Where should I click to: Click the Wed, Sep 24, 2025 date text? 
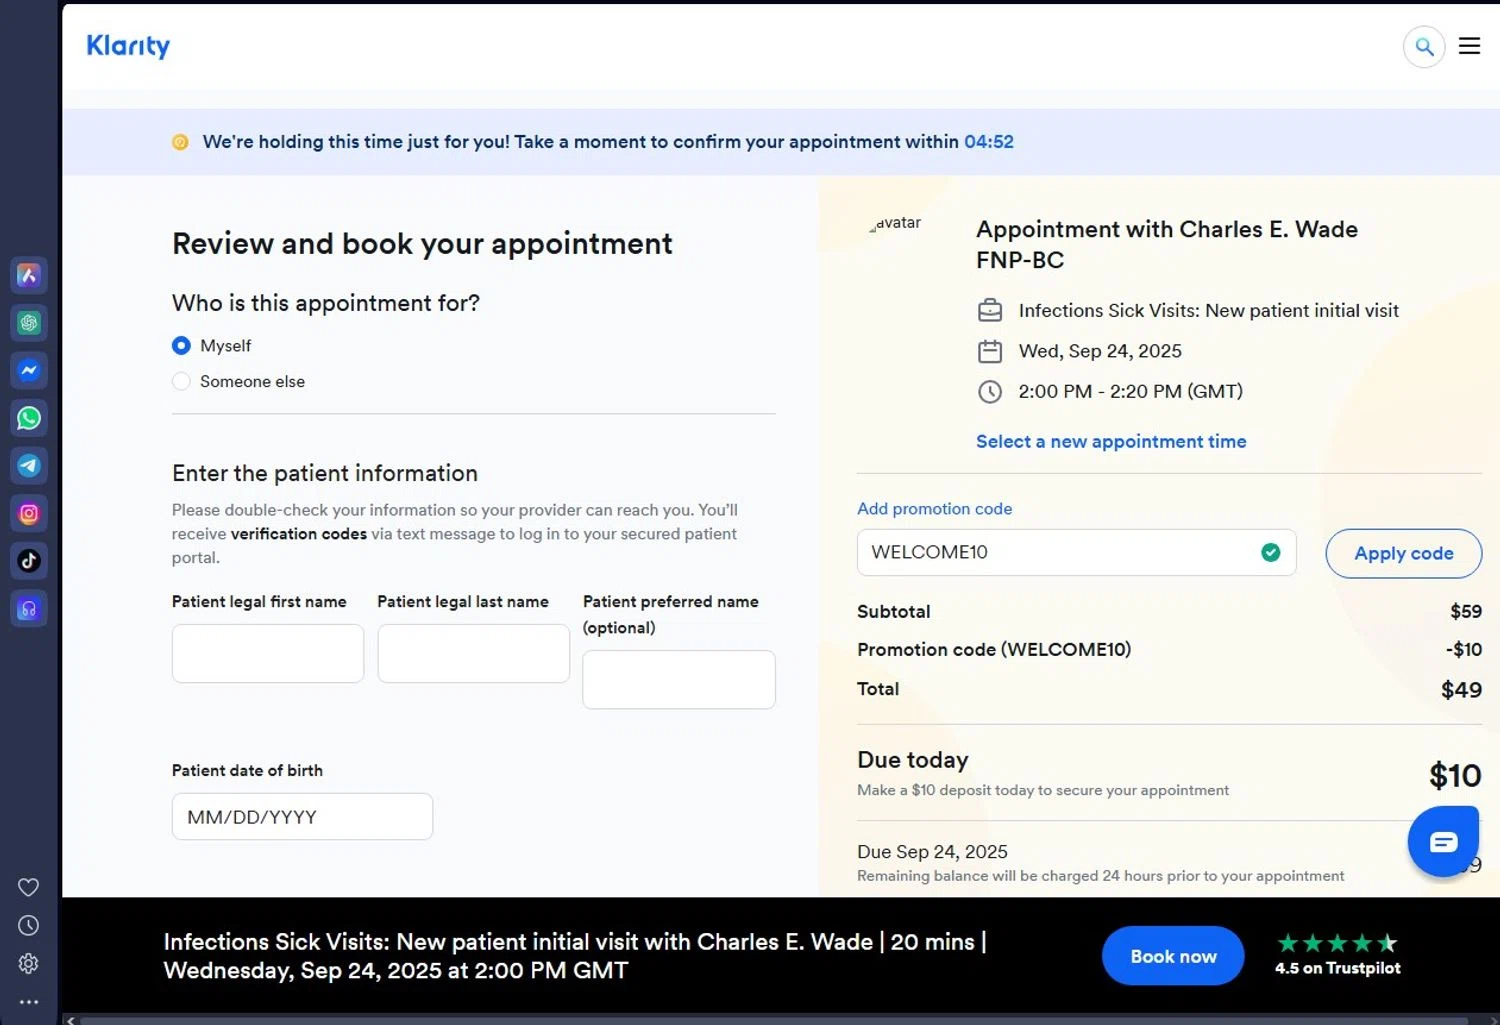point(1100,351)
